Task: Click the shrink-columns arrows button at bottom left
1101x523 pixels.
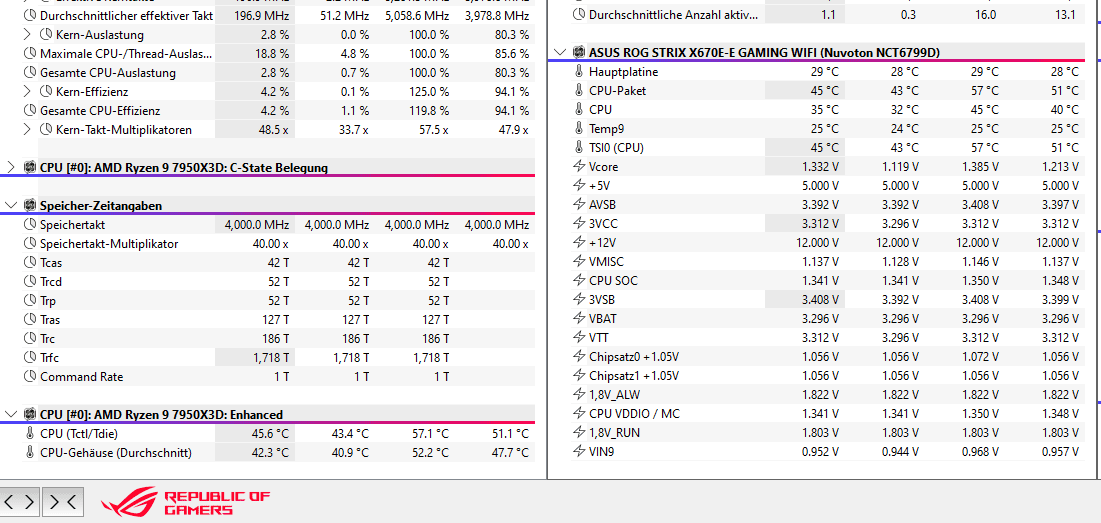Action: click(x=63, y=501)
